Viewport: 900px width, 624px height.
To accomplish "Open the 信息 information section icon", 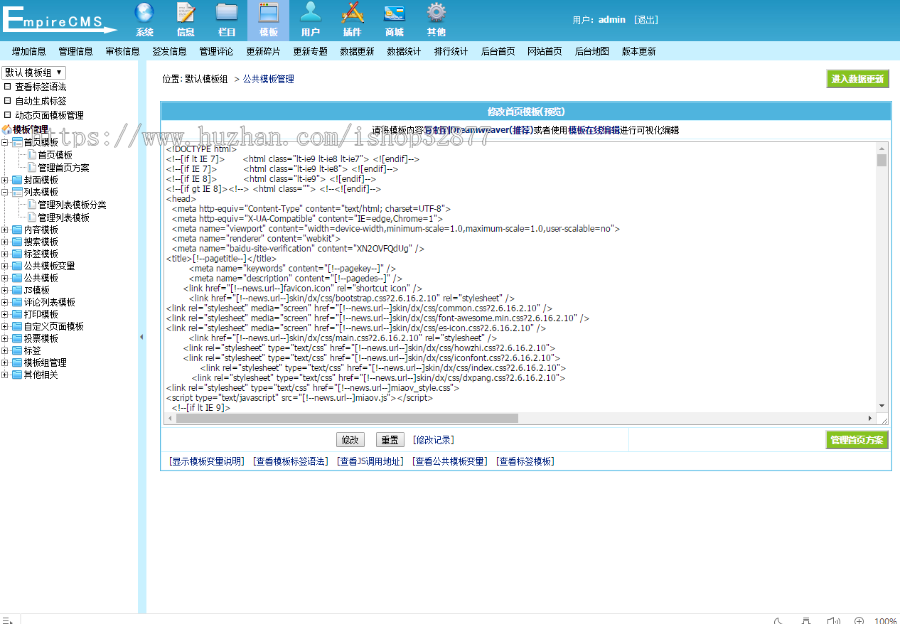I will coord(185,20).
